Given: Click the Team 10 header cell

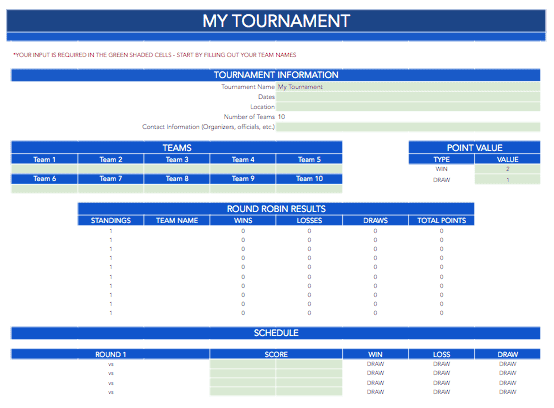Looking at the screenshot, I should pos(309,179).
